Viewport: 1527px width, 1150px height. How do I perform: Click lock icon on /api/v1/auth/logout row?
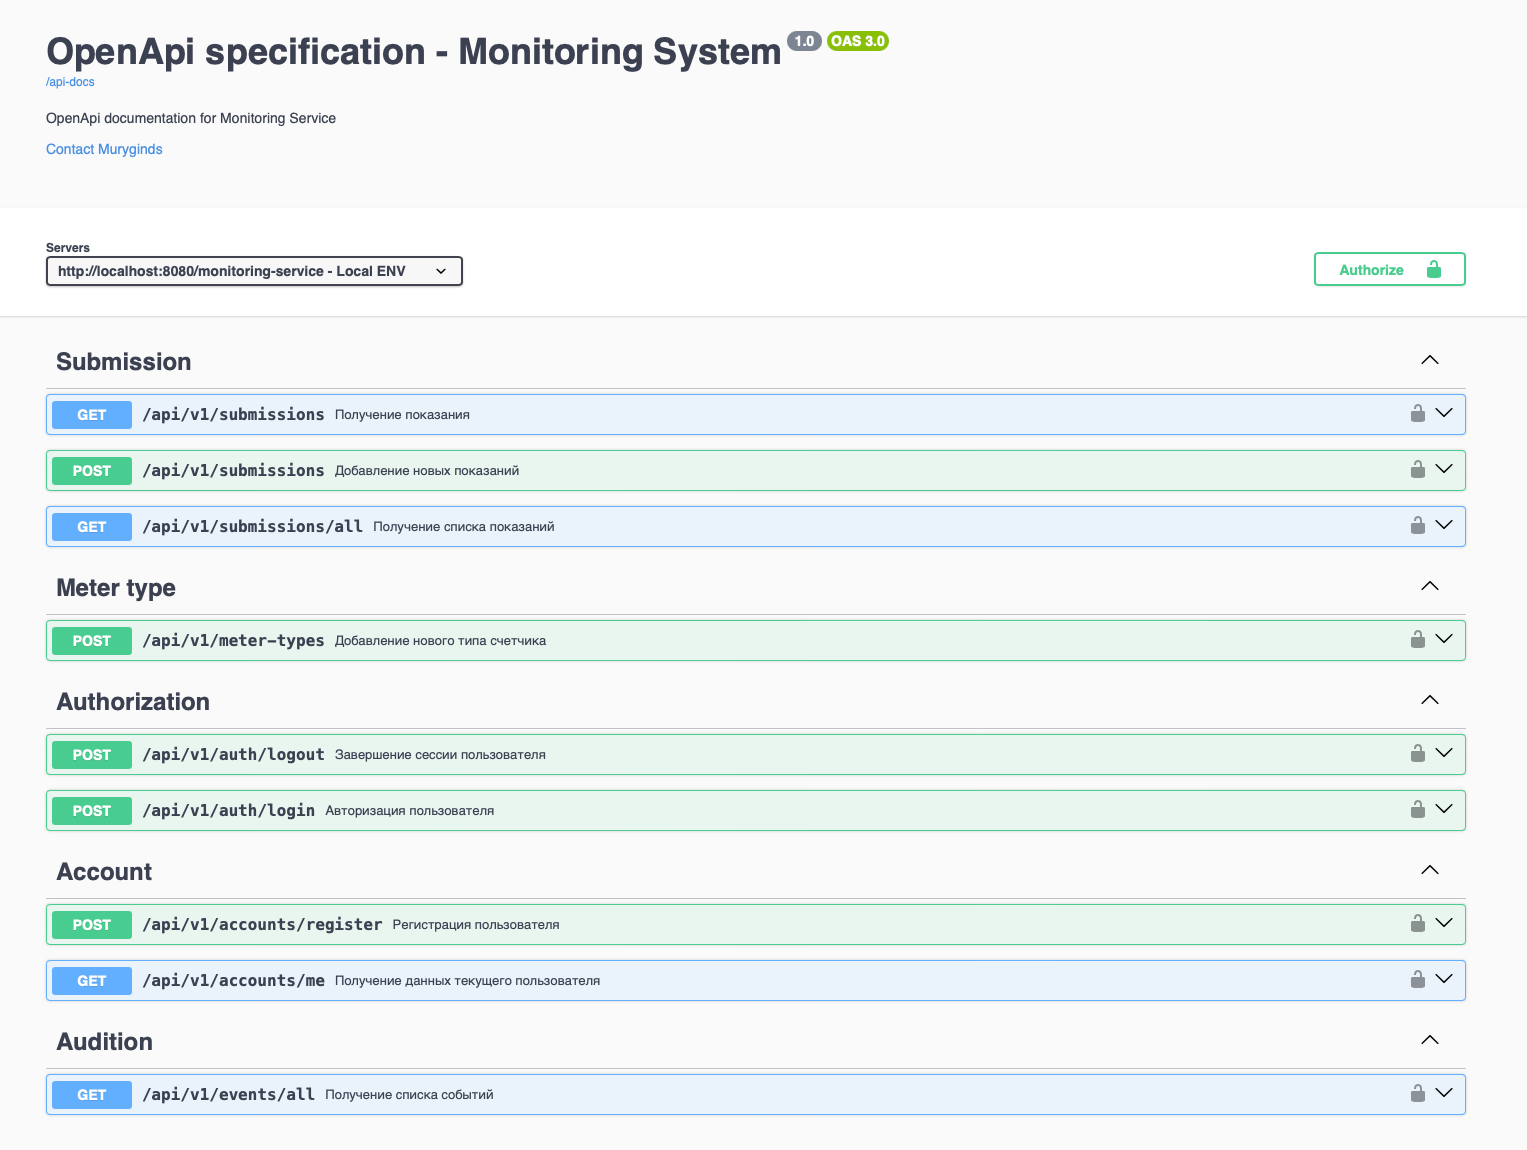(x=1417, y=753)
